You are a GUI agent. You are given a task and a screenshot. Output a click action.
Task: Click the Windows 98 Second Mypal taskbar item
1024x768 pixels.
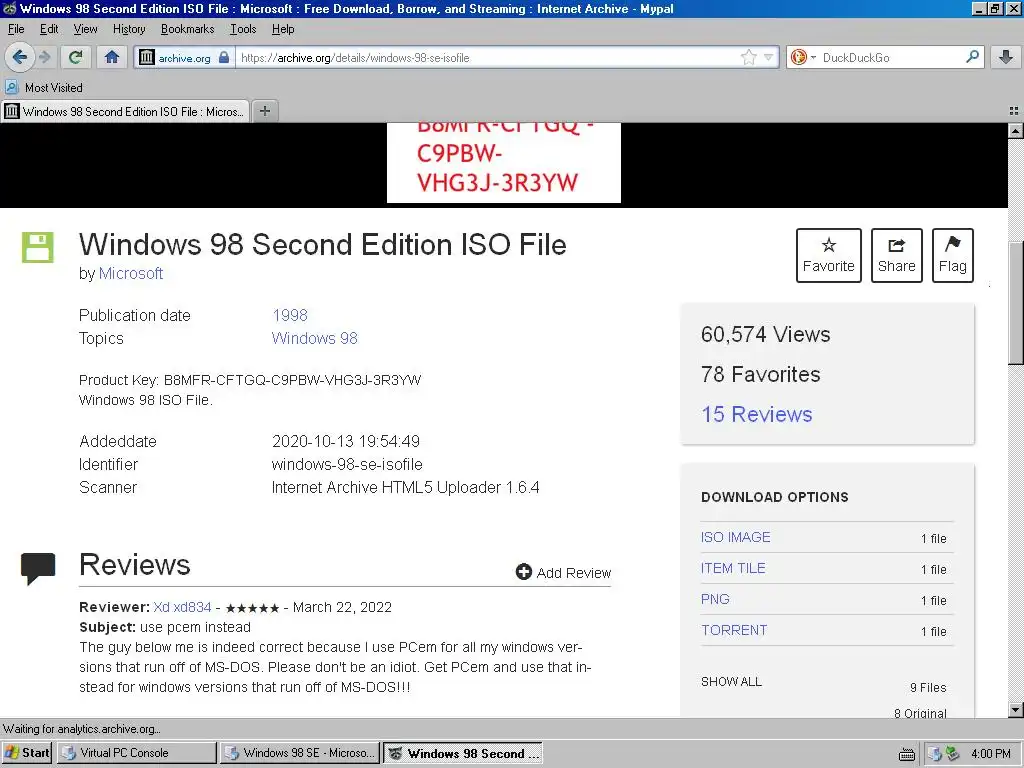462,753
